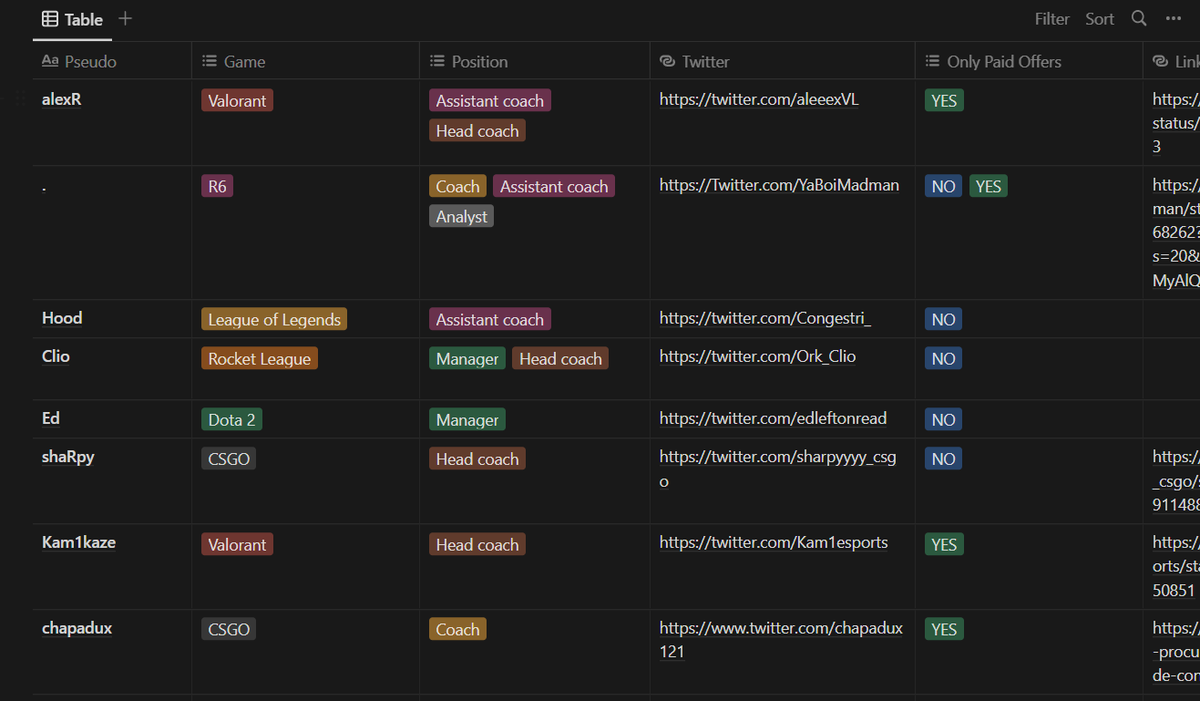Click the Valorant tag in Kam1kaze row
Screen dimensions: 1200x701
tap(237, 544)
